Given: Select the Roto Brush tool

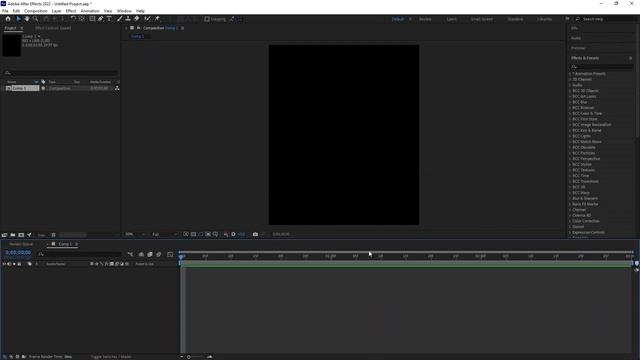Looking at the screenshot, I should (147, 19).
